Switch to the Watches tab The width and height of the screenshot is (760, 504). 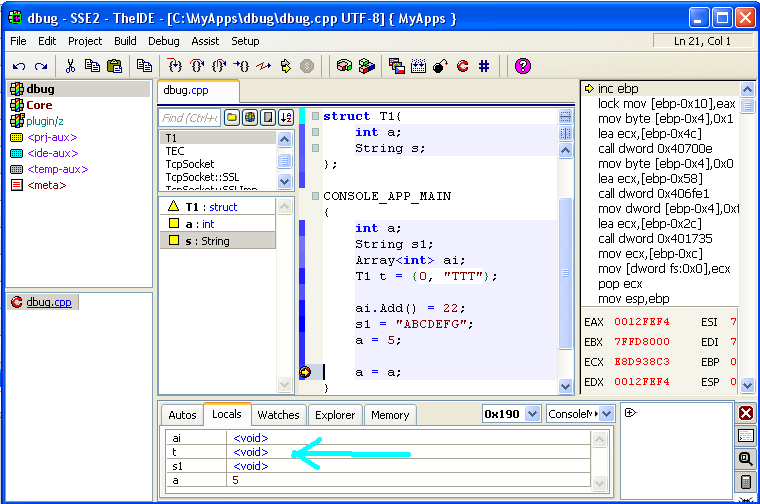(278, 415)
